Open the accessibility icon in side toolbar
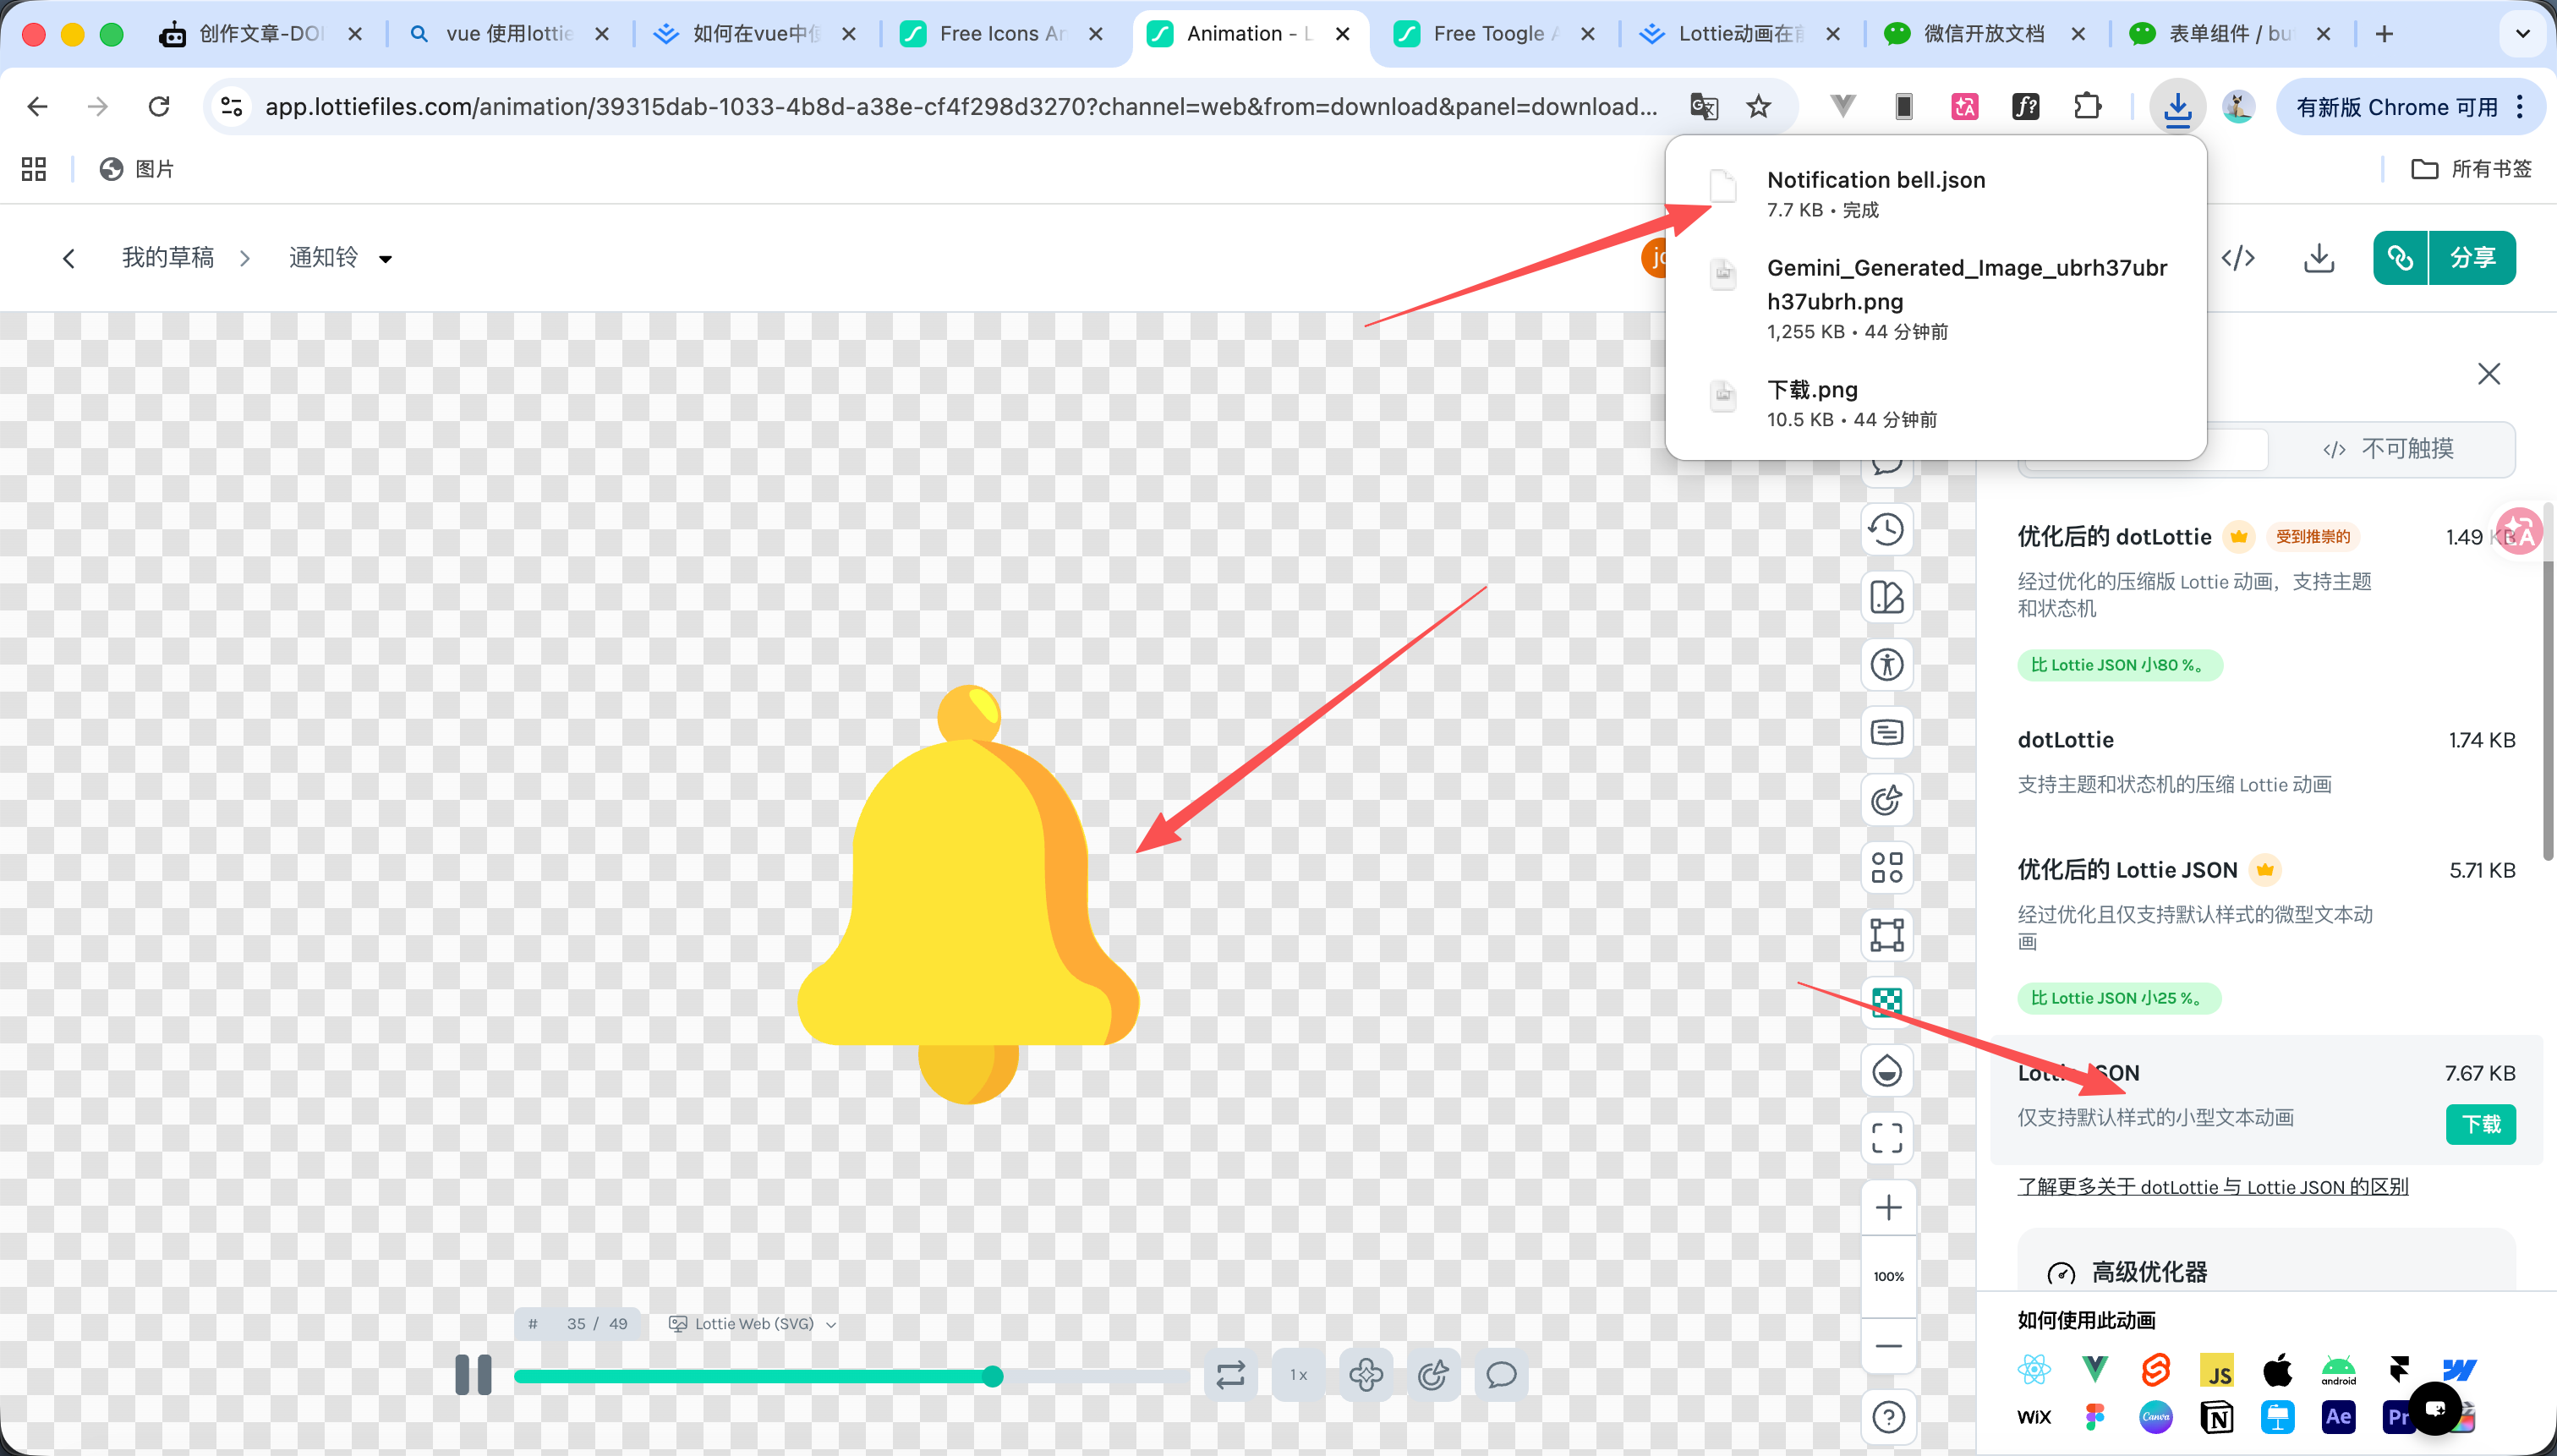The width and height of the screenshot is (2557, 1456). click(x=1886, y=665)
